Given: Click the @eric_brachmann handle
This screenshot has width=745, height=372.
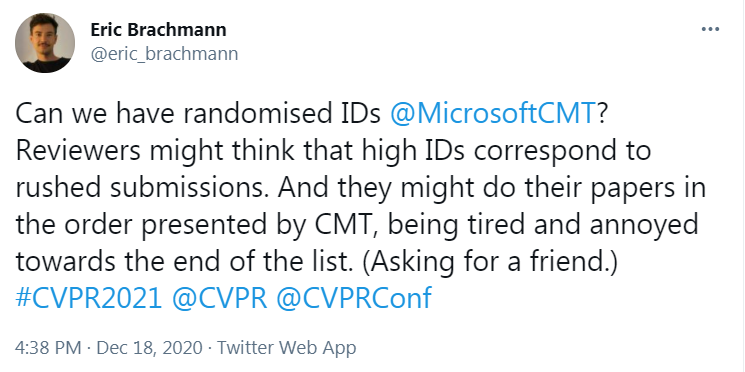Looking at the screenshot, I should (x=164, y=54).
